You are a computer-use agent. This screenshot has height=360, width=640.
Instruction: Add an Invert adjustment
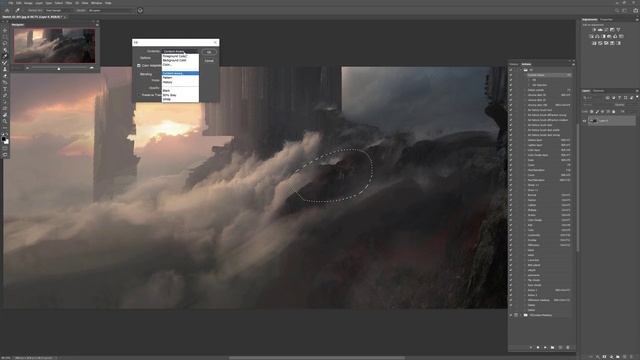tap(594, 43)
